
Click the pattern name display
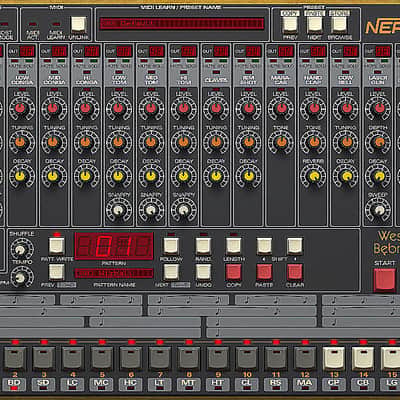click(x=114, y=273)
